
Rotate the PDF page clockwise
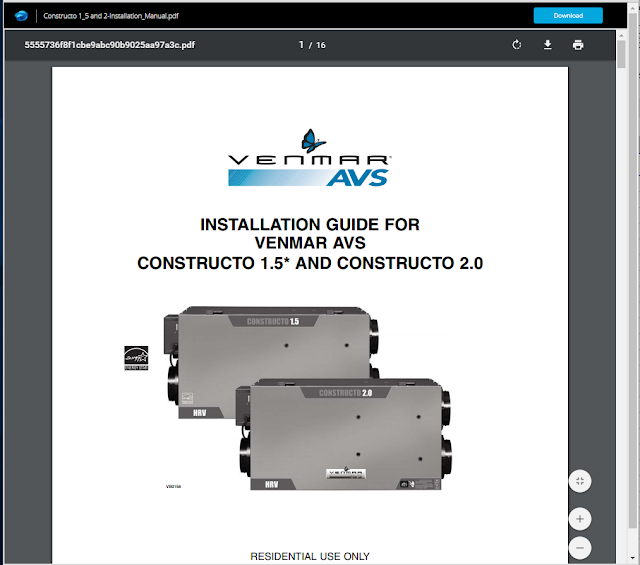[516, 44]
